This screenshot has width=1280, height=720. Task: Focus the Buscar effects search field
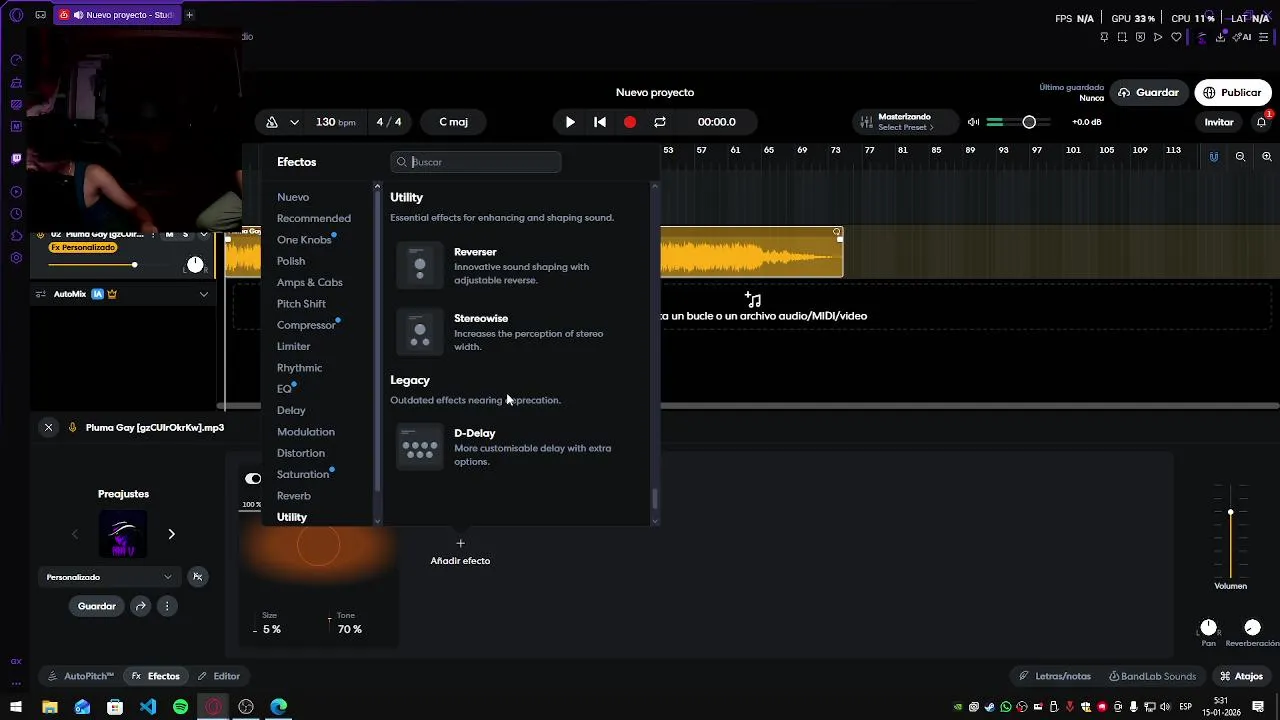(476, 162)
